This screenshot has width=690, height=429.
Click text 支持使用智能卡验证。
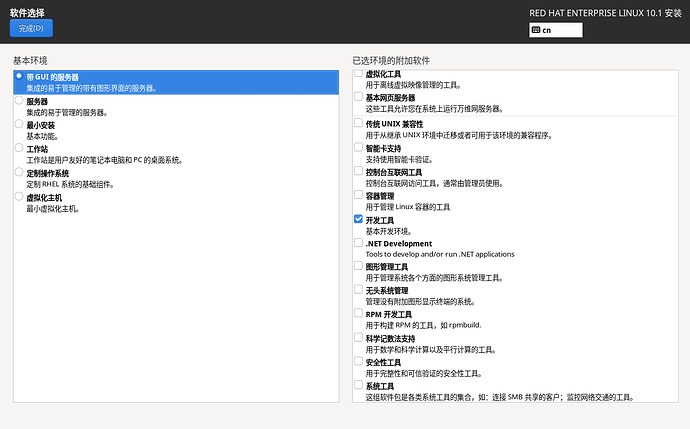click(400, 159)
